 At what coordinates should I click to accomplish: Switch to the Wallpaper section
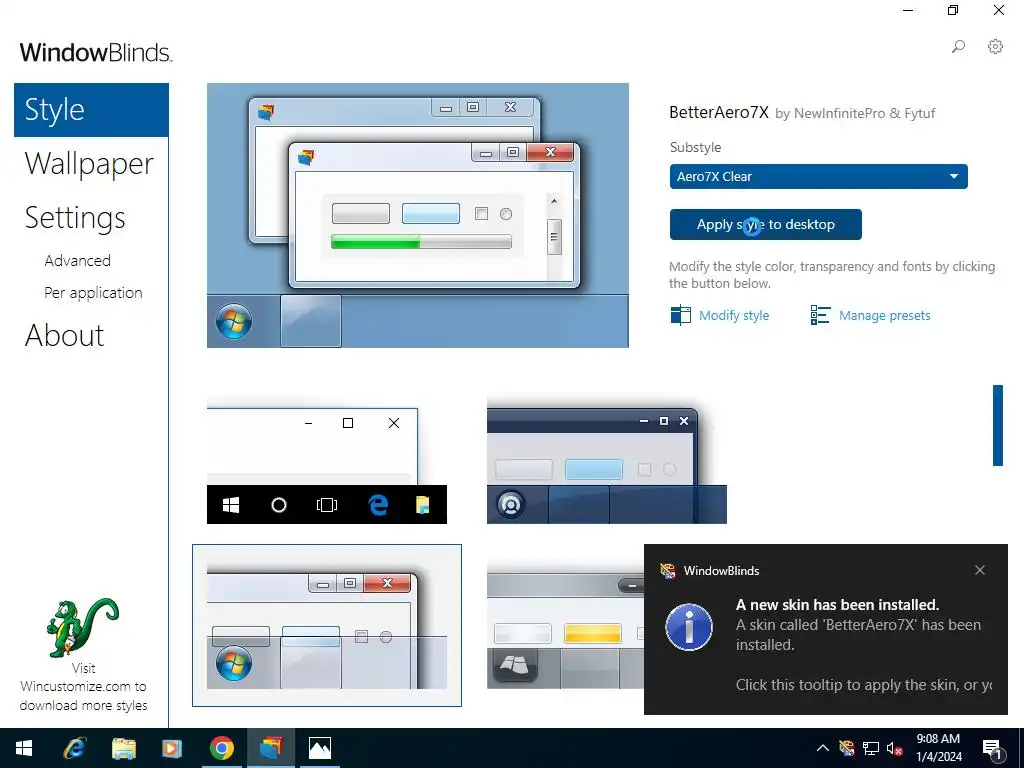[x=89, y=163]
